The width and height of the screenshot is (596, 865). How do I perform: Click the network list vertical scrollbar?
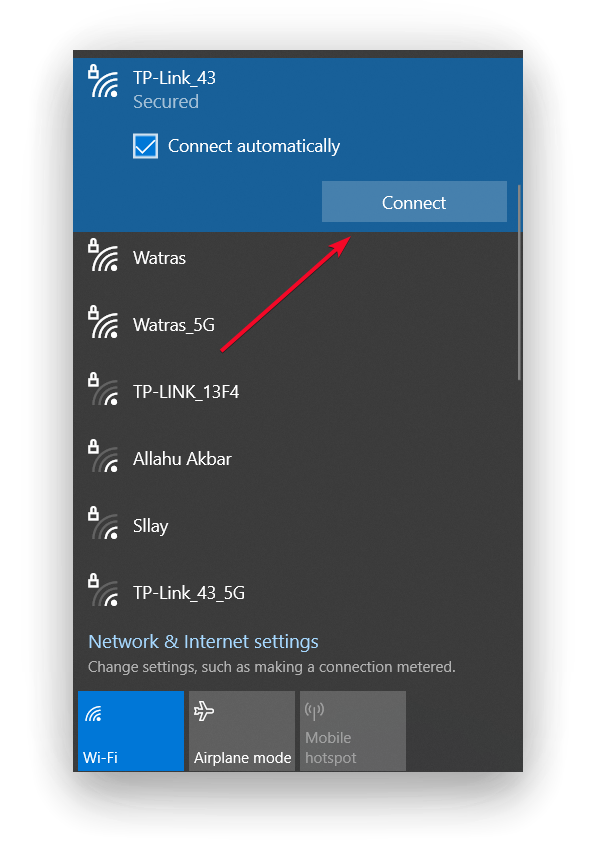coord(519,282)
